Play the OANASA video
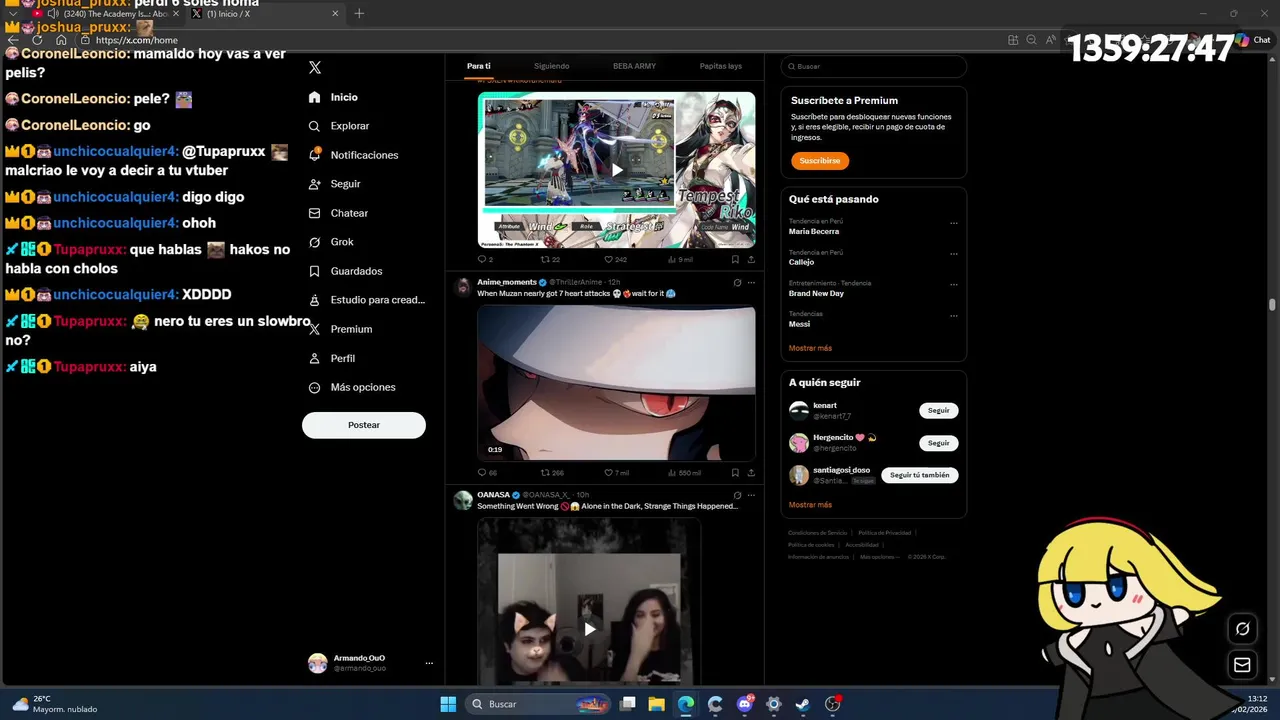 [589, 629]
